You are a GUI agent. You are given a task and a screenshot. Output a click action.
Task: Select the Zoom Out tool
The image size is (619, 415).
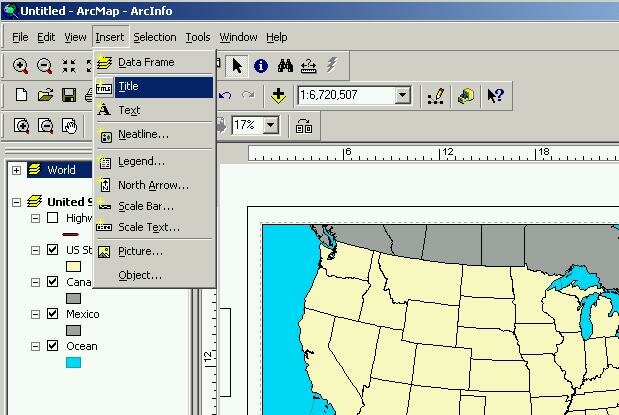click(45, 66)
